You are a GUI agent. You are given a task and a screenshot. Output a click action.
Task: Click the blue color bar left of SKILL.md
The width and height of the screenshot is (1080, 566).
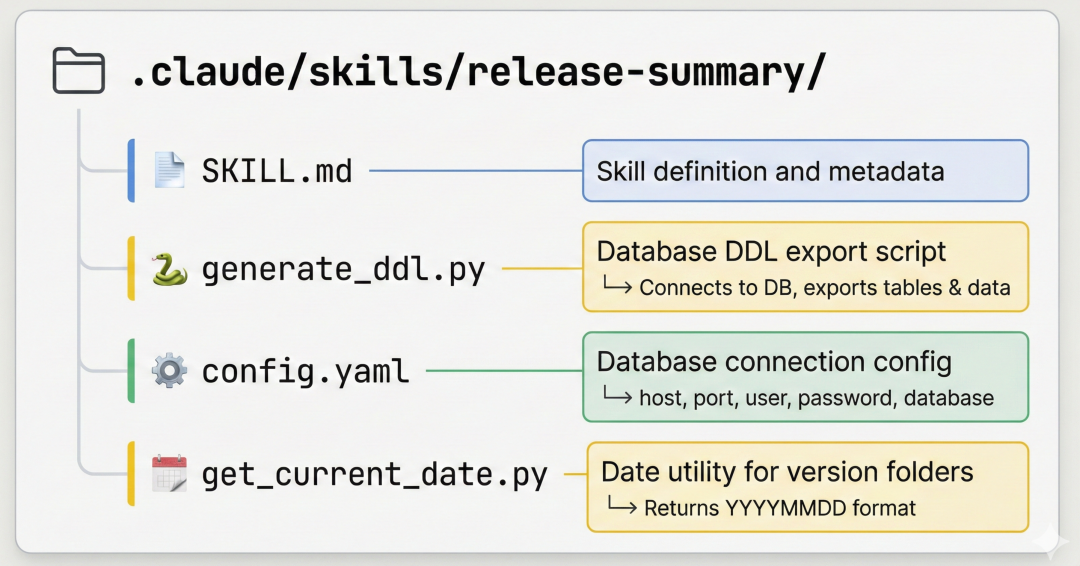(x=131, y=171)
